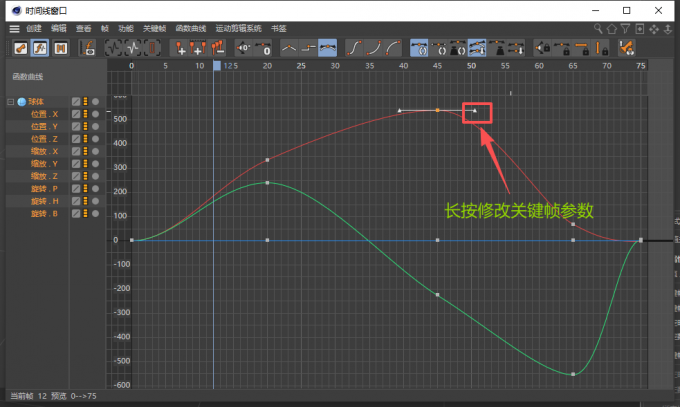
Task: Open the 运动剪辑系统 menu
Action: pos(239,29)
